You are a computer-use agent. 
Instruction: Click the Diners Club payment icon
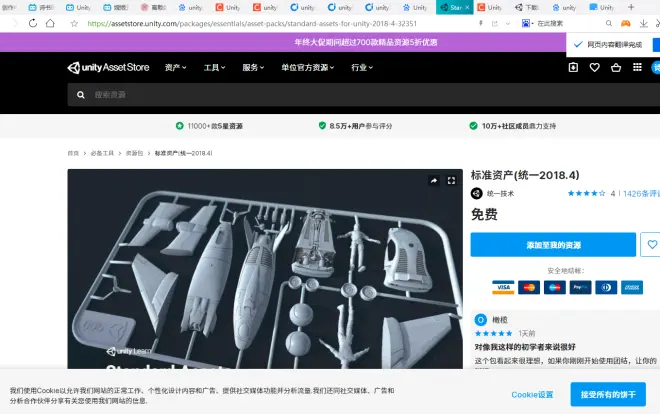(606, 287)
